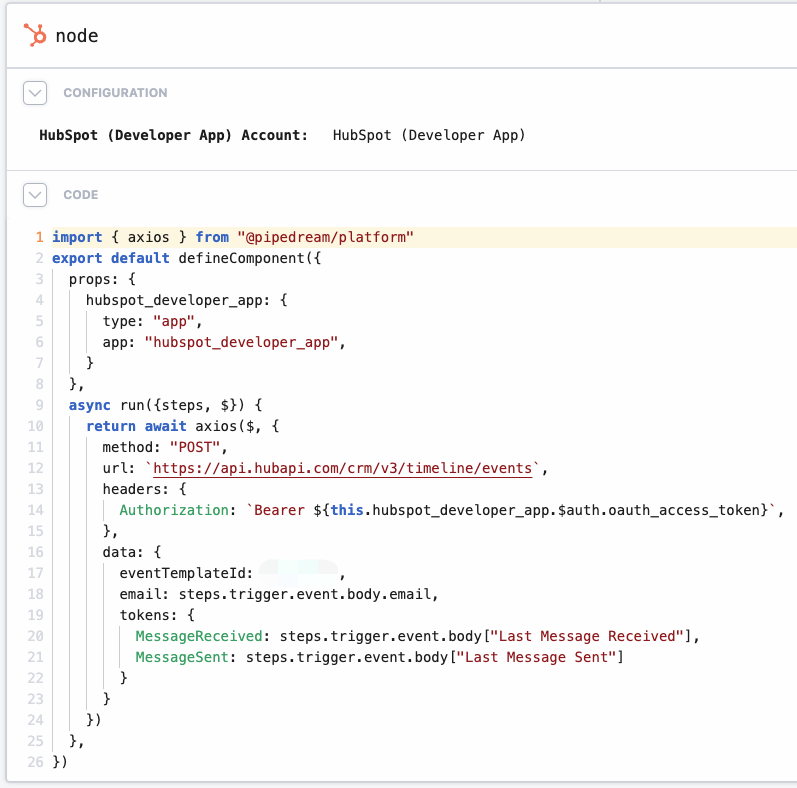Viewport: 797px width, 788px height.
Task: Click the "hubspot_developer_app" app string on line 6
Action: tap(241, 342)
